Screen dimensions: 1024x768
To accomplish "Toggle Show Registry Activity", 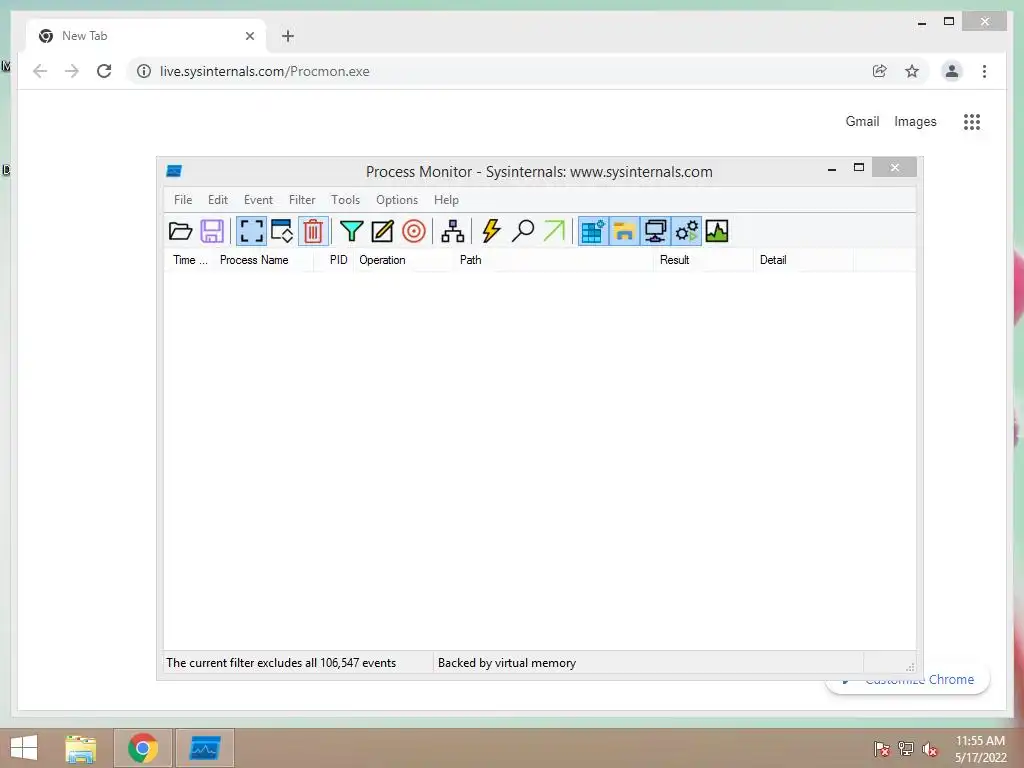I will (593, 231).
